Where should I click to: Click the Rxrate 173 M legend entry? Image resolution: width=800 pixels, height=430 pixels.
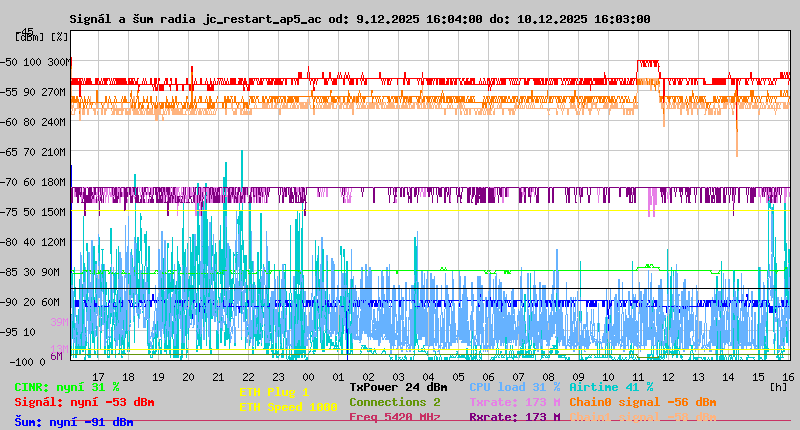514,417
